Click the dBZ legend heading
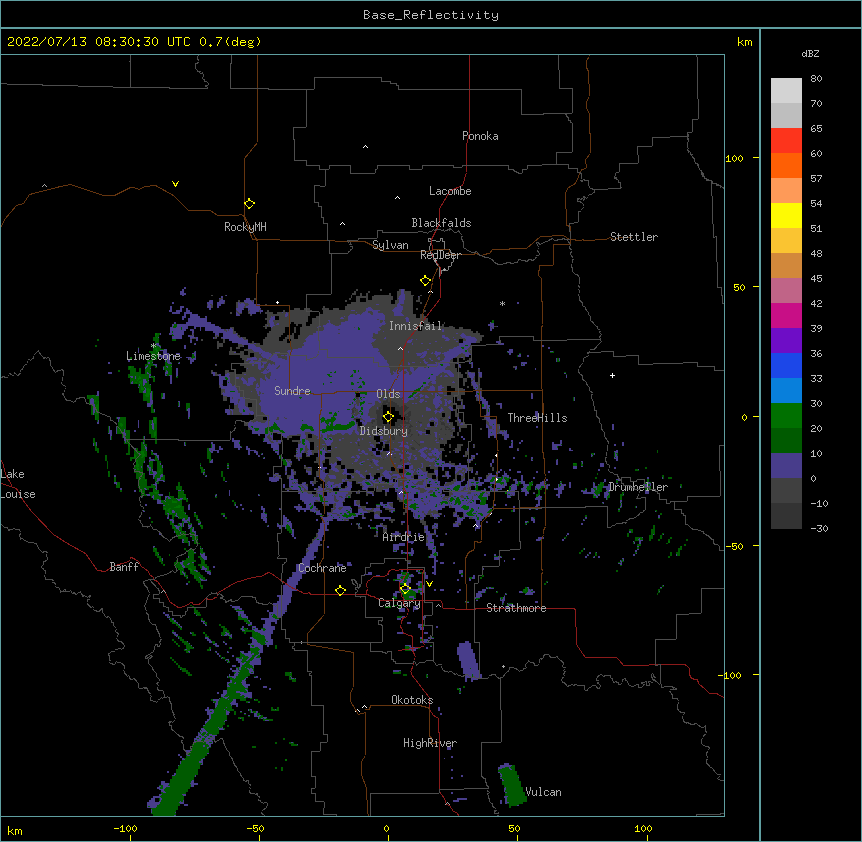Screen dimensions: 862x842 (x=810, y=53)
